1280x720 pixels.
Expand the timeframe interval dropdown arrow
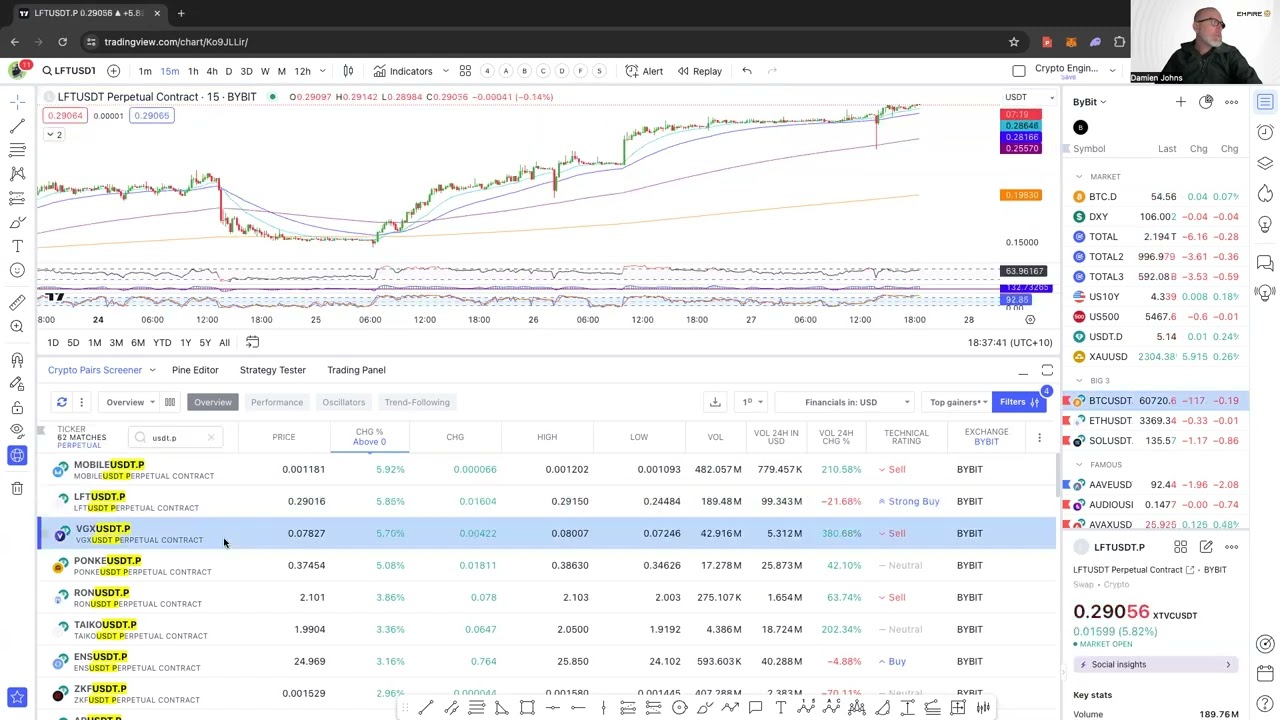click(320, 71)
